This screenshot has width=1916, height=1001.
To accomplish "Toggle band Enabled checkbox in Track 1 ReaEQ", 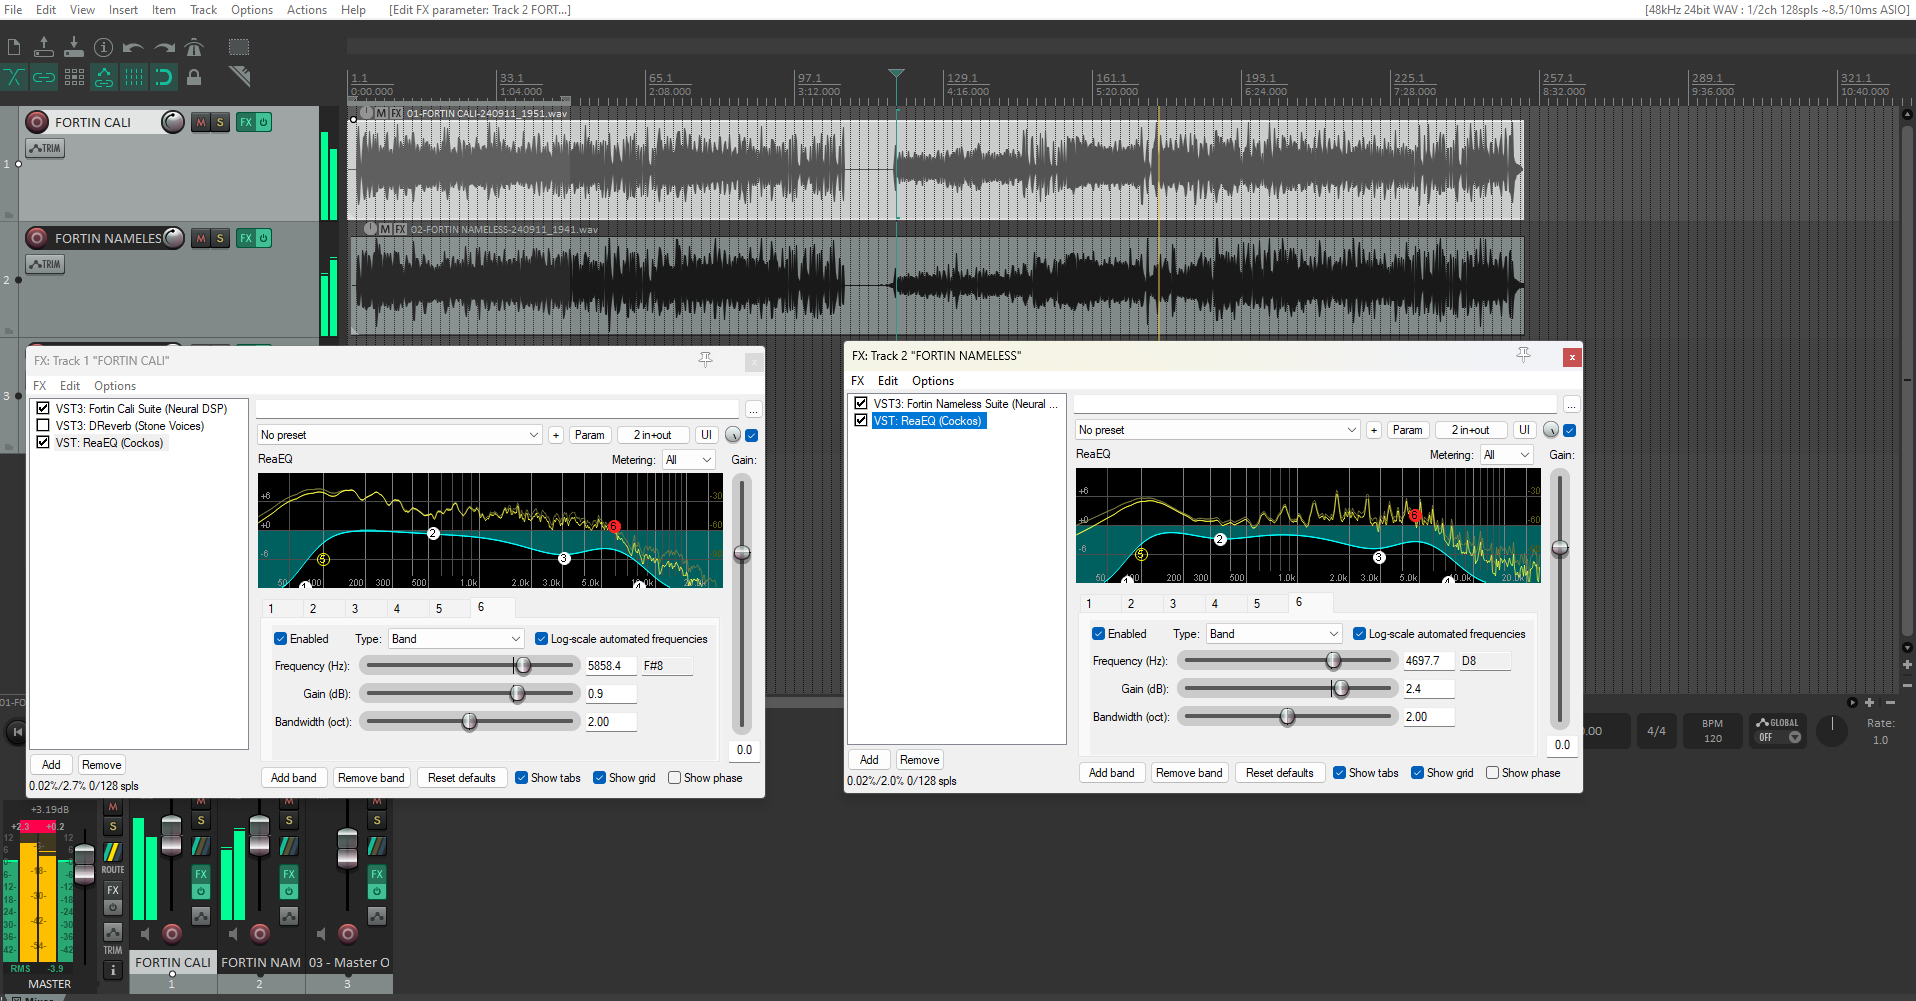I will click(x=281, y=639).
